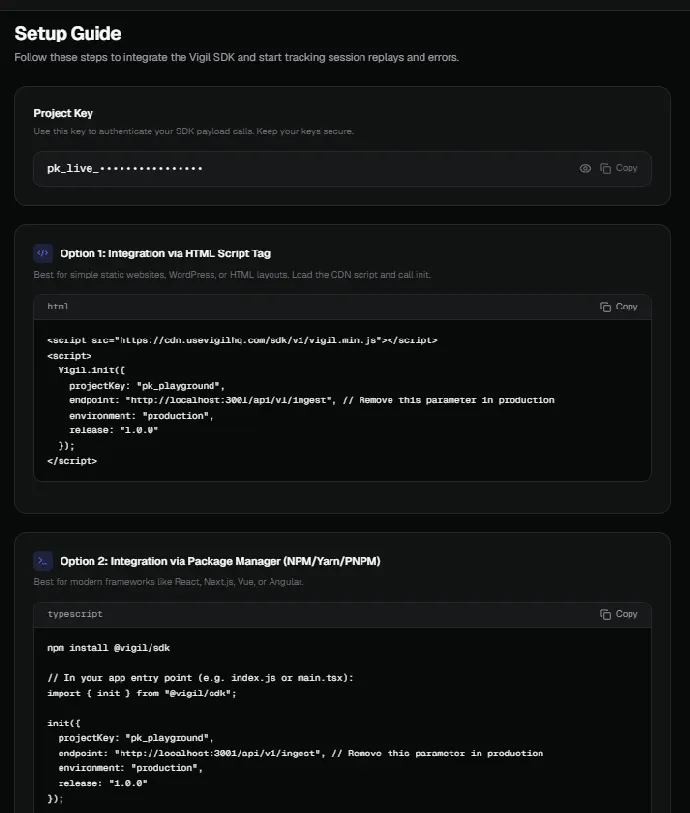Viewport: 690px width, 813px height.
Task: Click the 'typescript' language label
Action: coord(75,614)
